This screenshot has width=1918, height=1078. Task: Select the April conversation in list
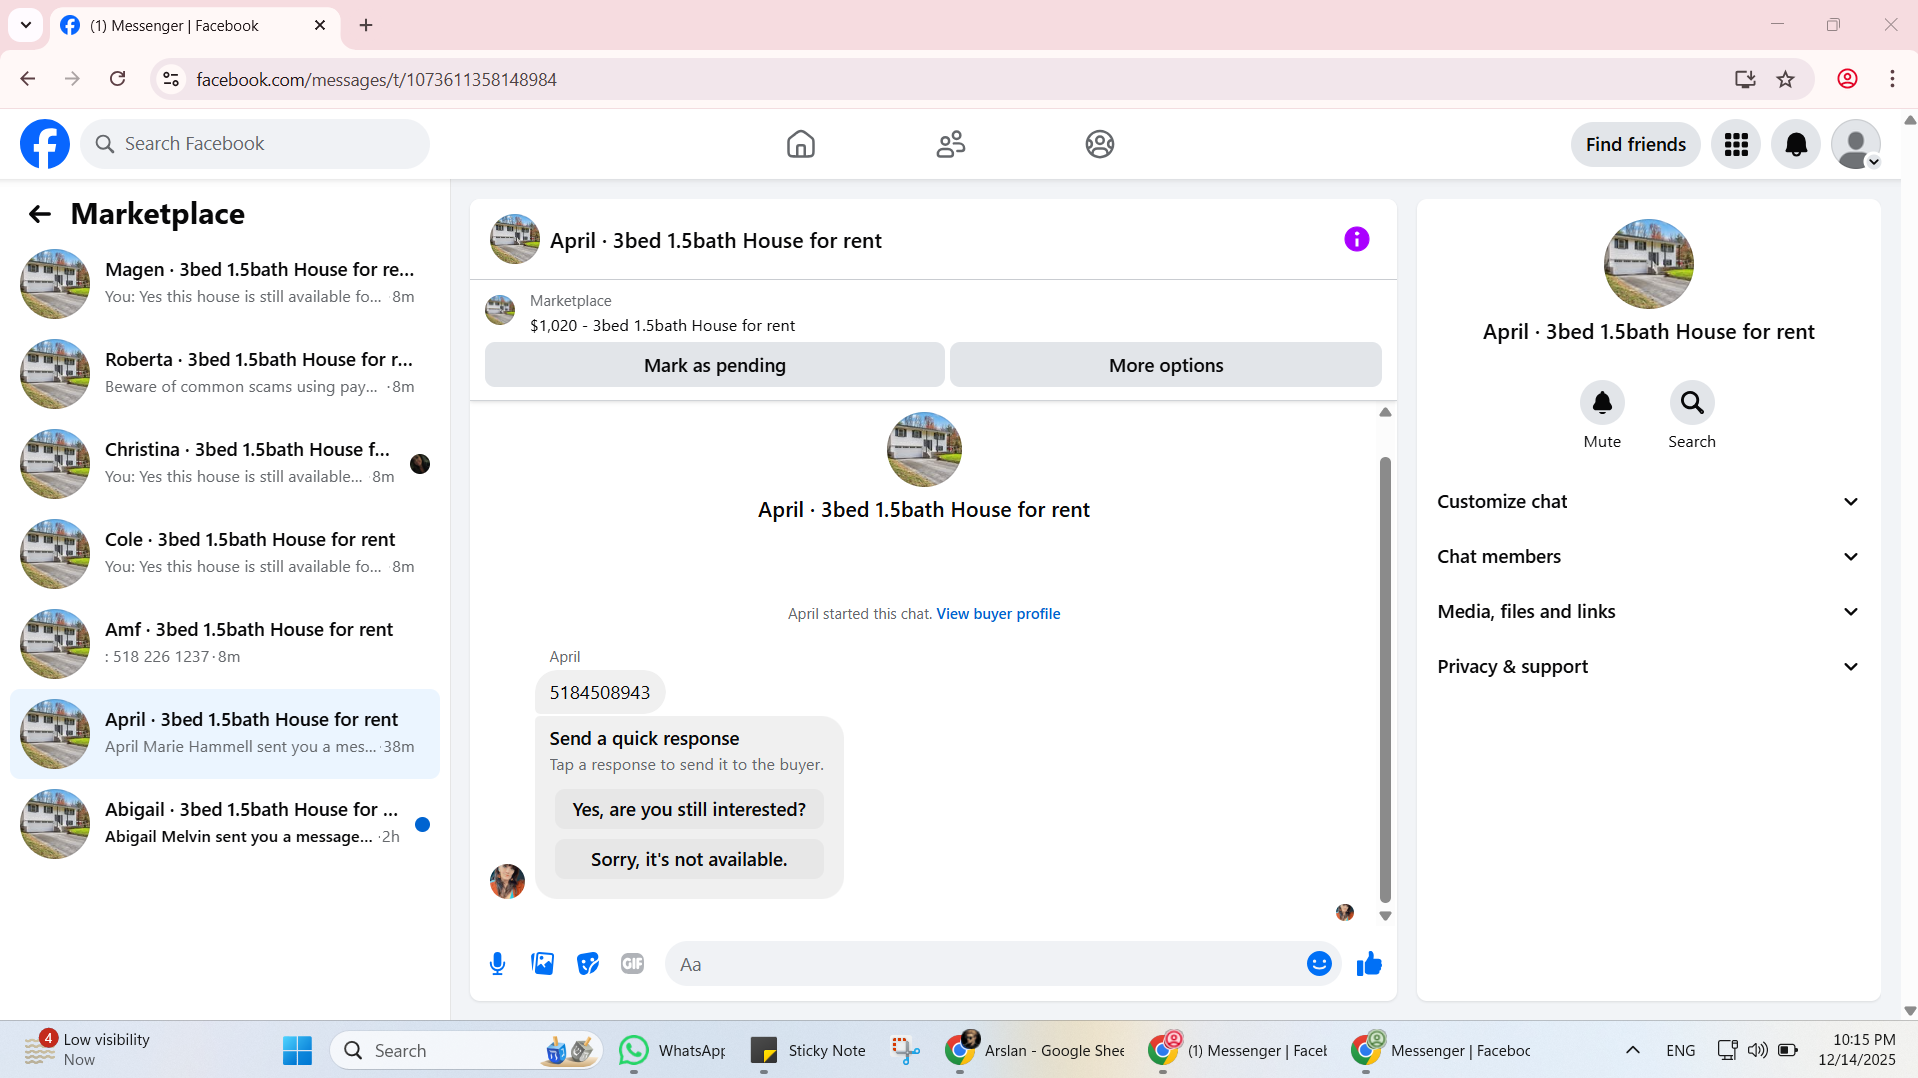tap(225, 734)
